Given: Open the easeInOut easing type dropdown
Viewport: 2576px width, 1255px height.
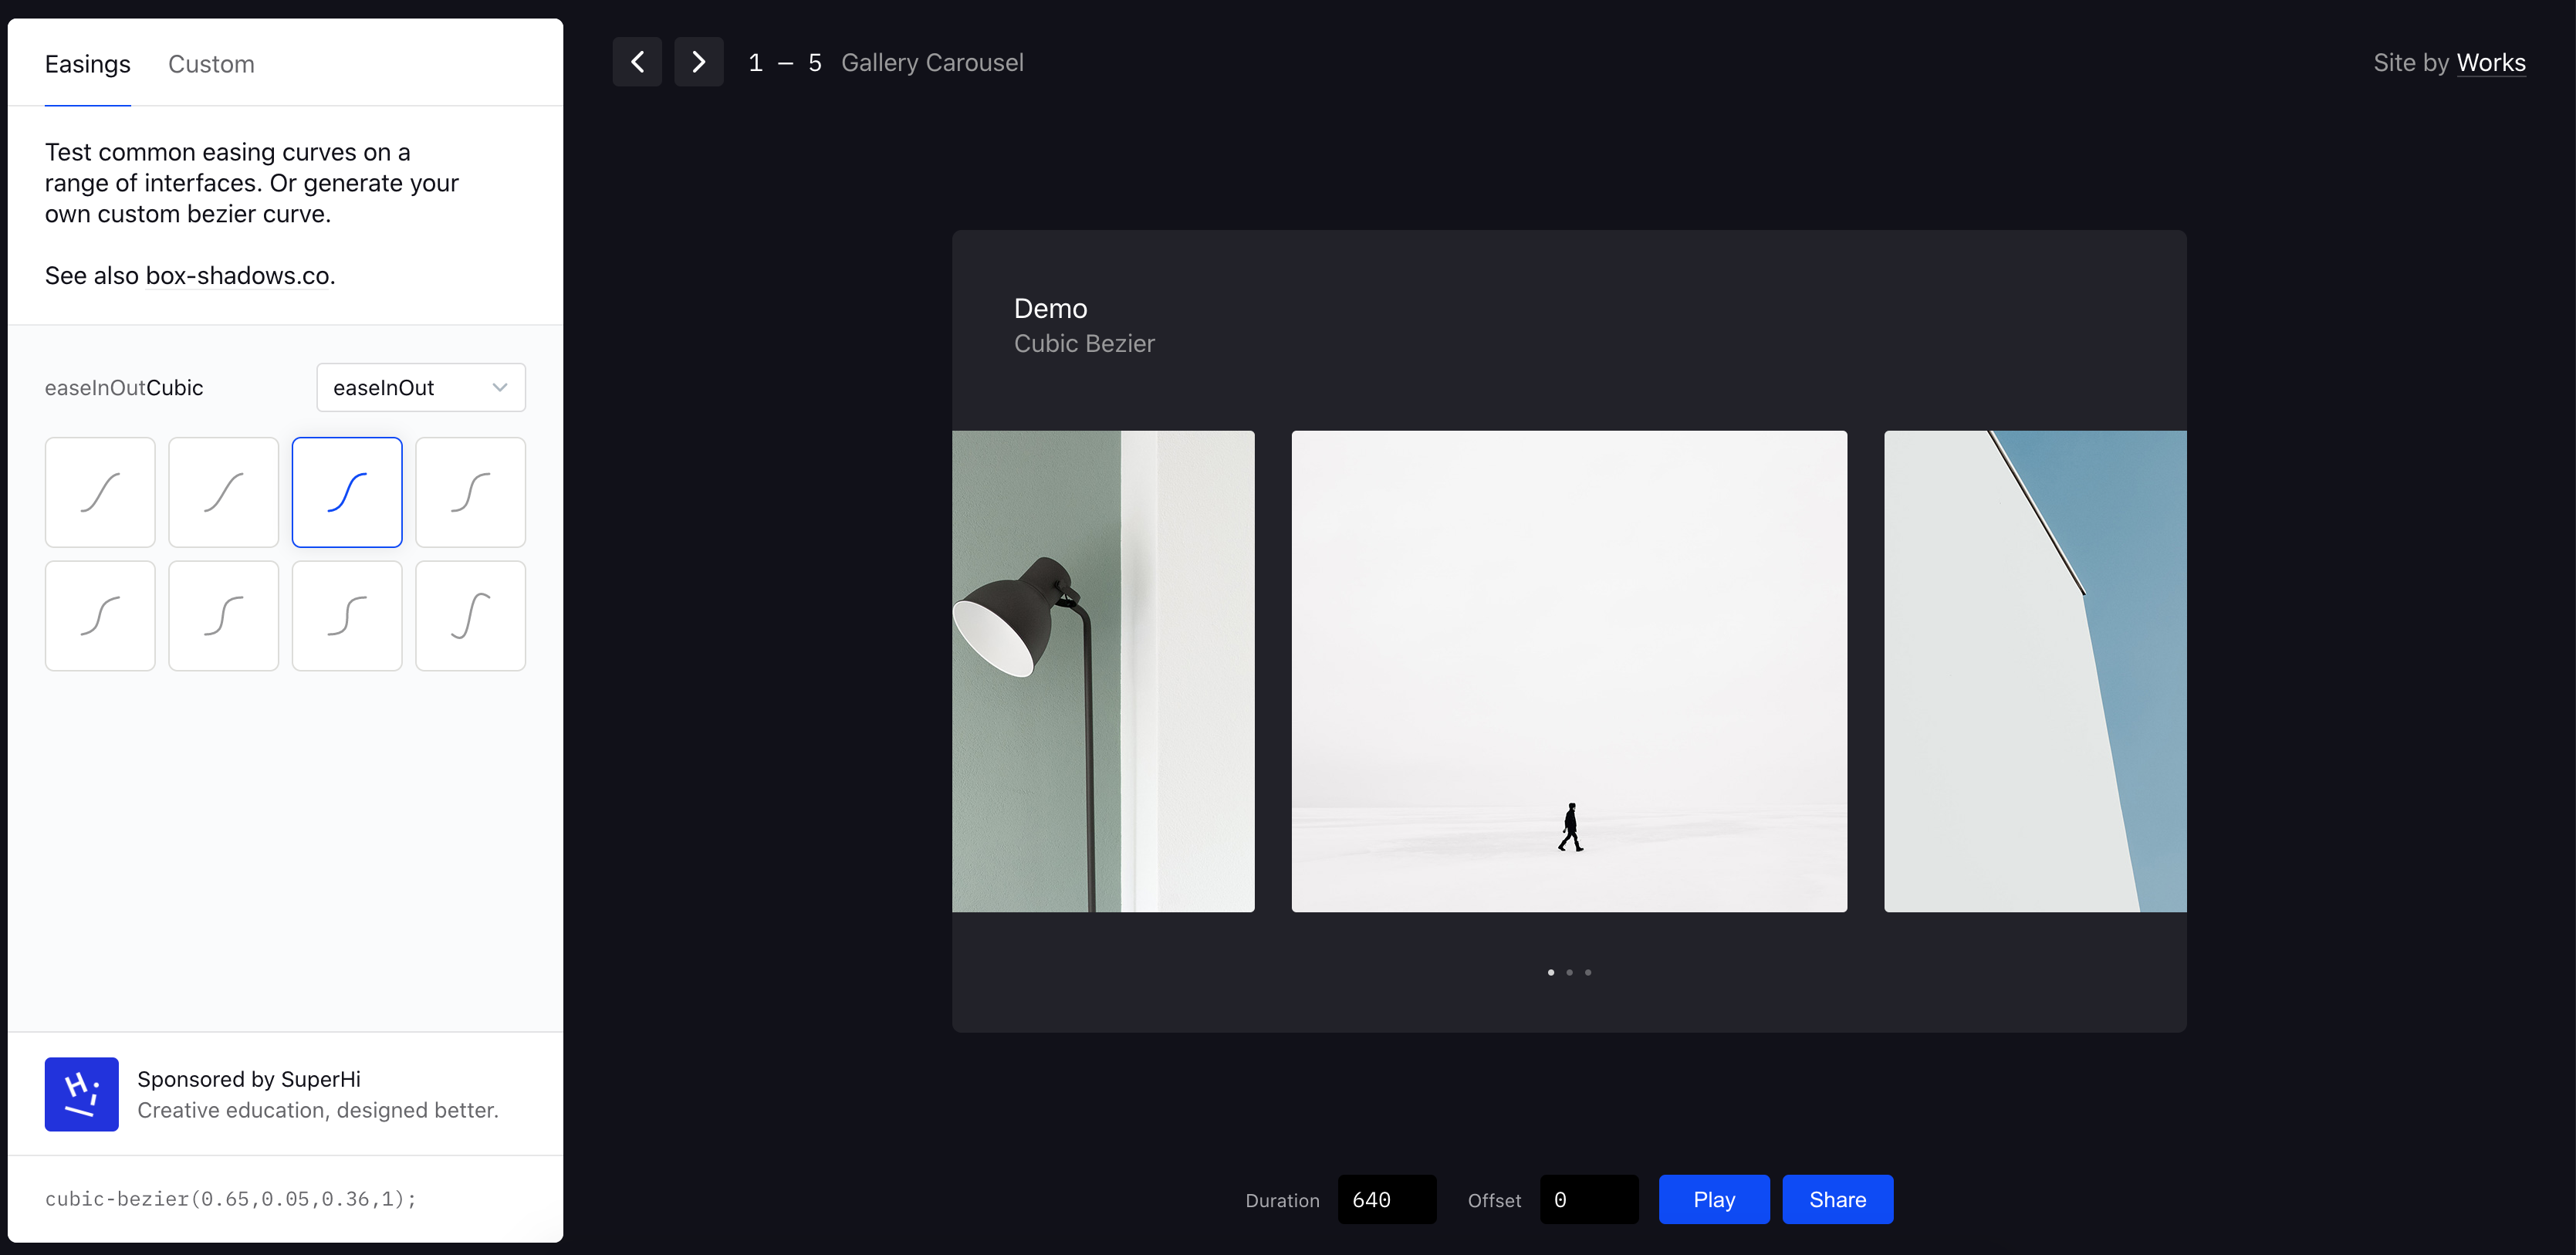Looking at the screenshot, I should click(420, 387).
